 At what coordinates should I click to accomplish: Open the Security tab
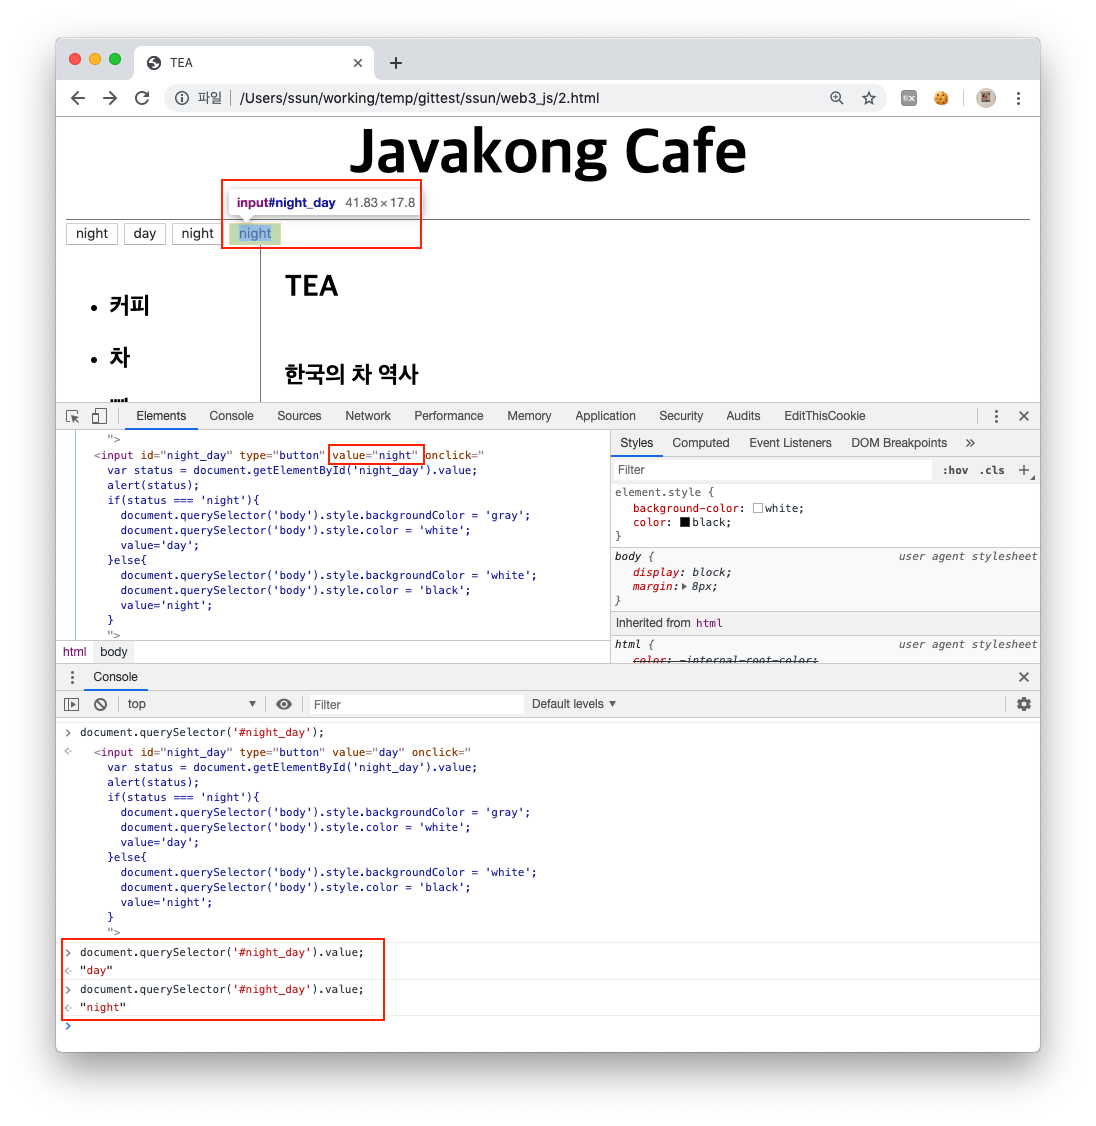681,417
